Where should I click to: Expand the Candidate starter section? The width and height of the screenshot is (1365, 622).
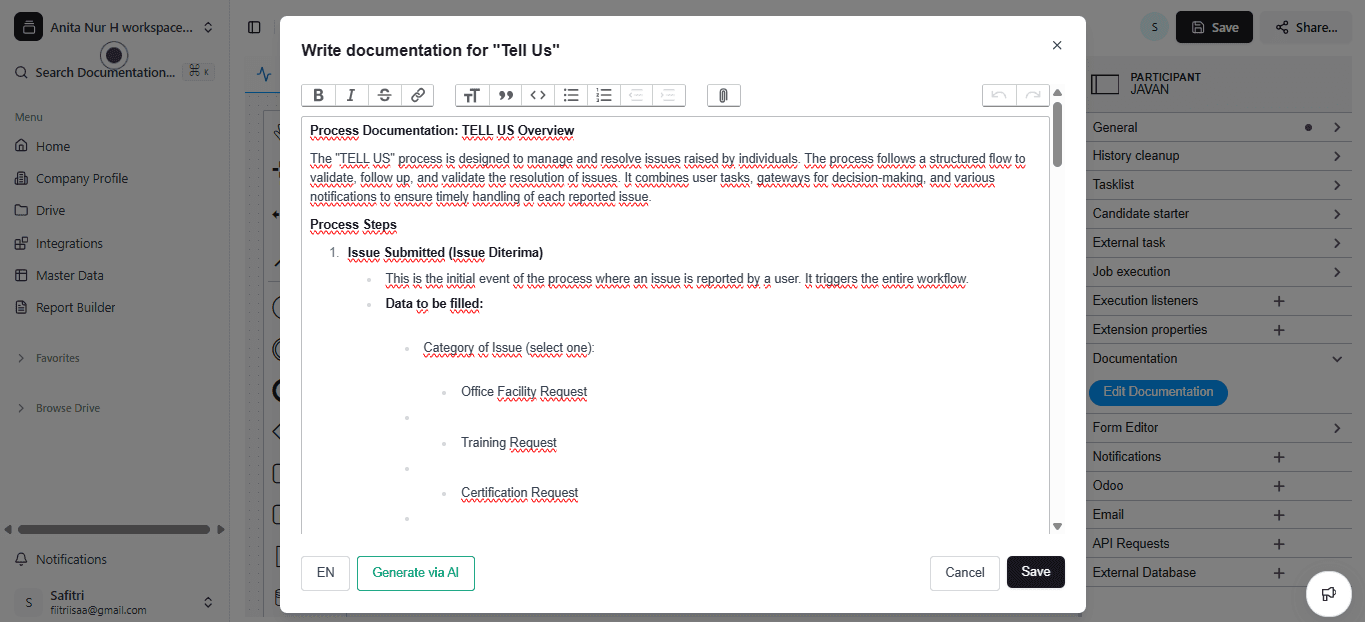(x=1218, y=213)
